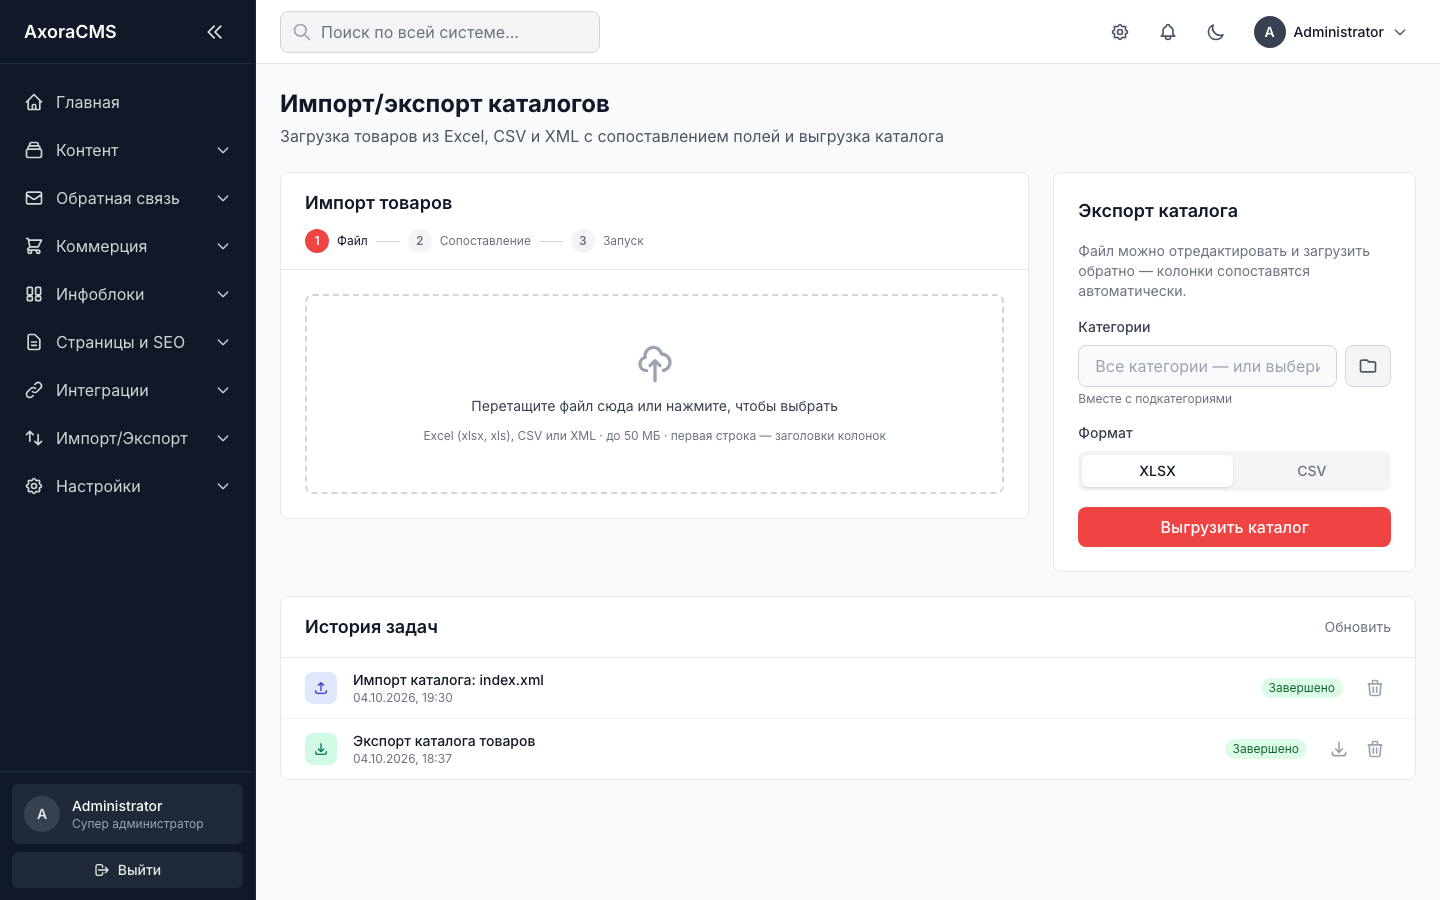Expand the Настройки chevron

(x=223, y=486)
